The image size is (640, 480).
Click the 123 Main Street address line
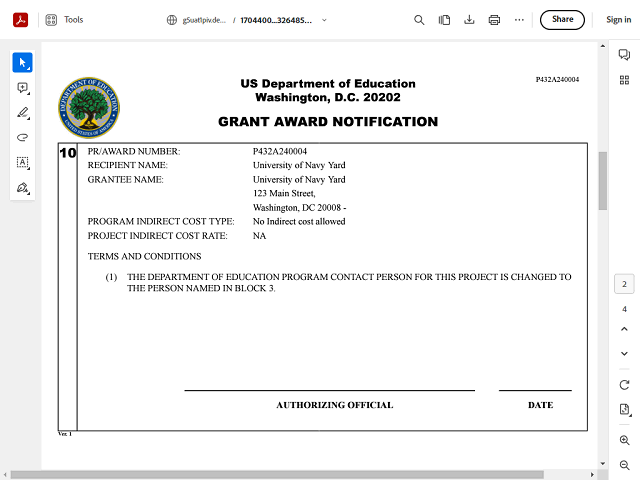(284, 193)
